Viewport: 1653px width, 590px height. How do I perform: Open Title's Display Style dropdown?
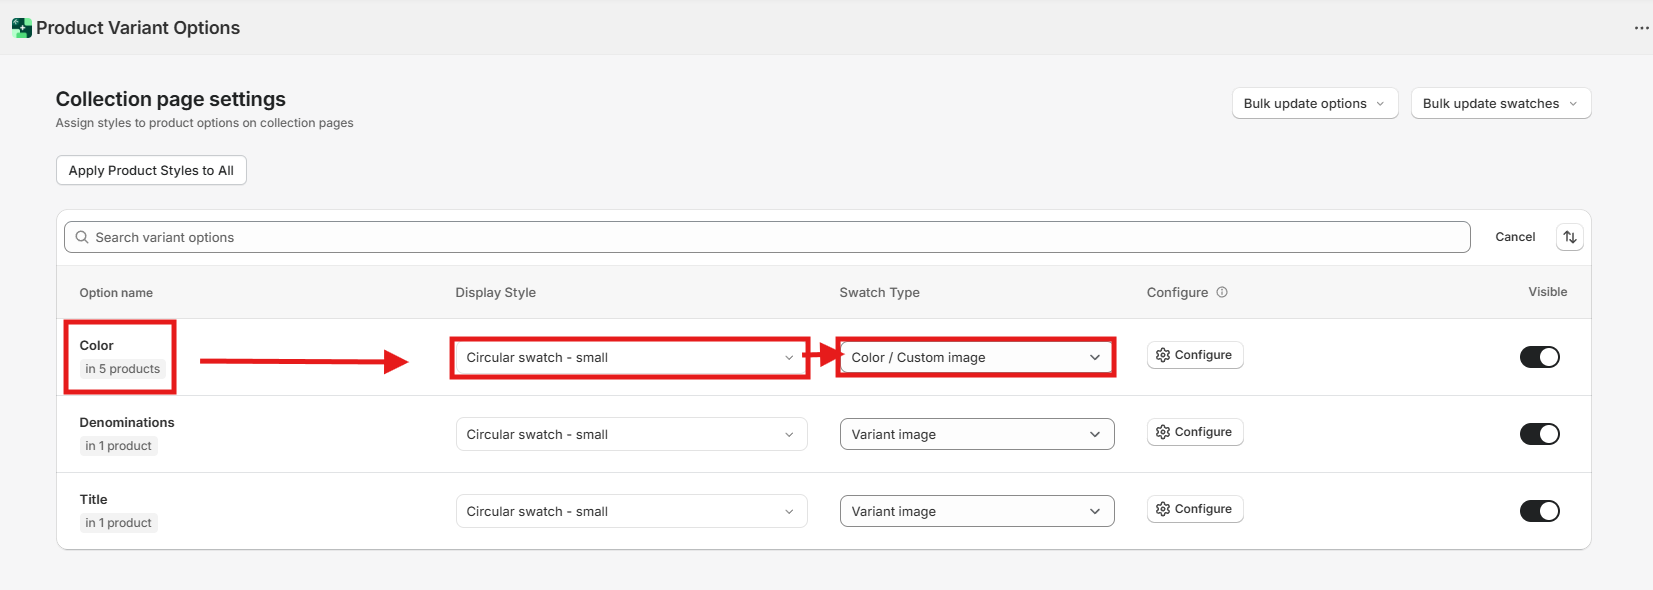coord(630,511)
